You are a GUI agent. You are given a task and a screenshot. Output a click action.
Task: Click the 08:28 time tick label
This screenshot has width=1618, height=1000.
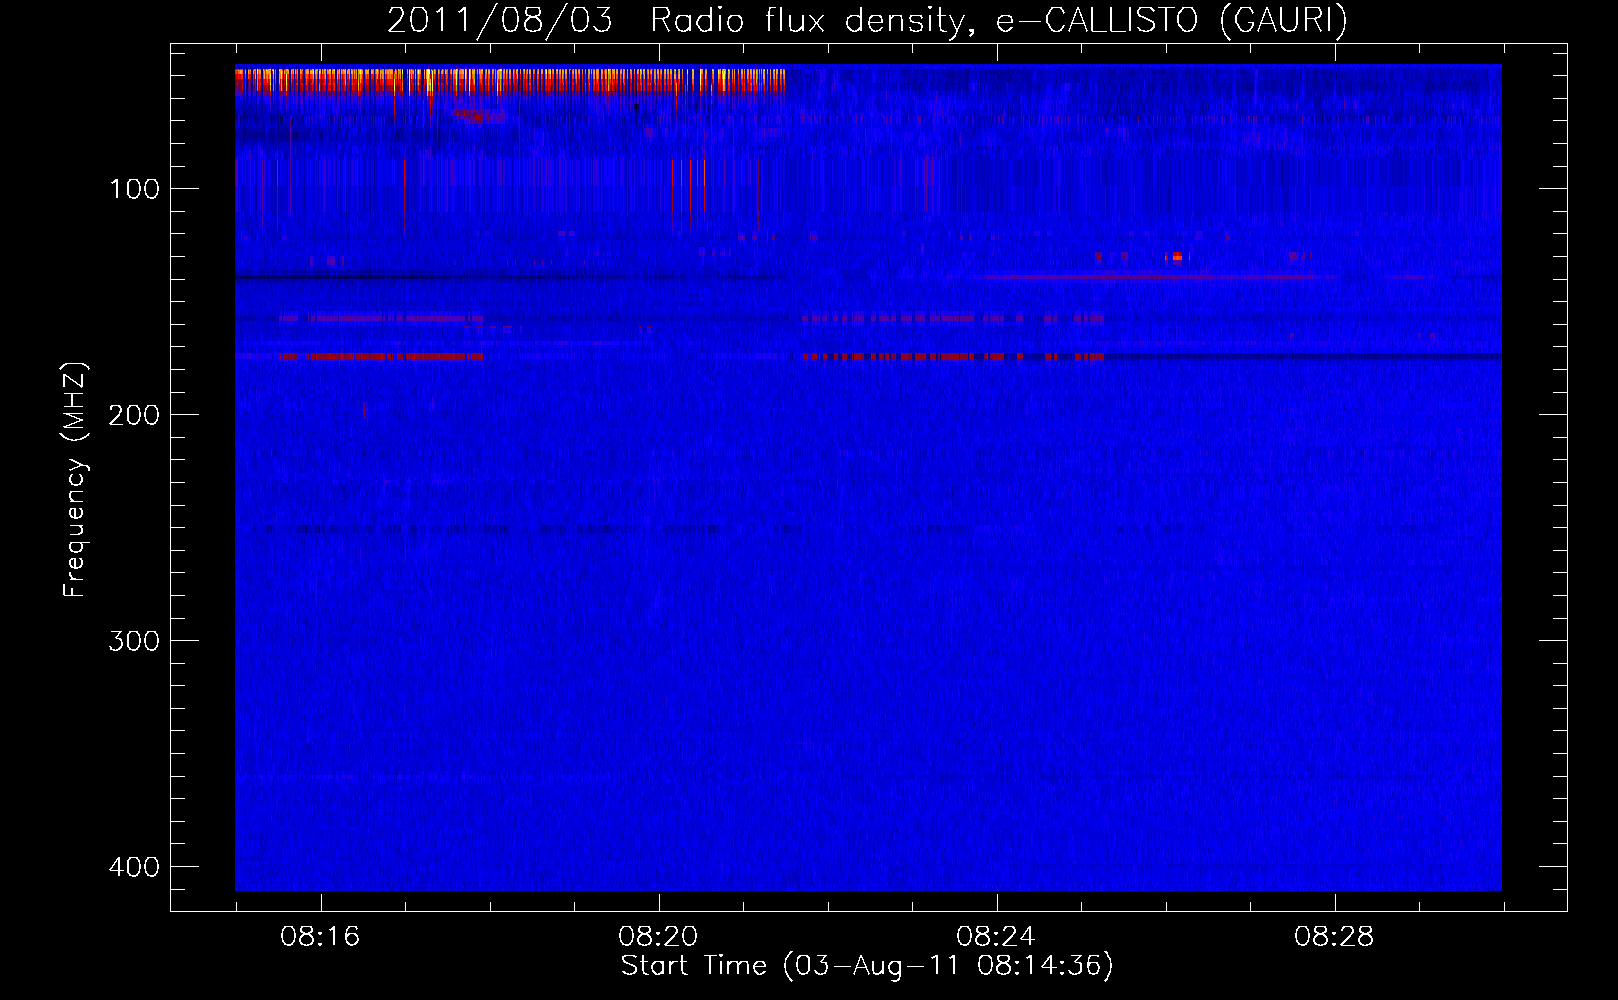1334,937
